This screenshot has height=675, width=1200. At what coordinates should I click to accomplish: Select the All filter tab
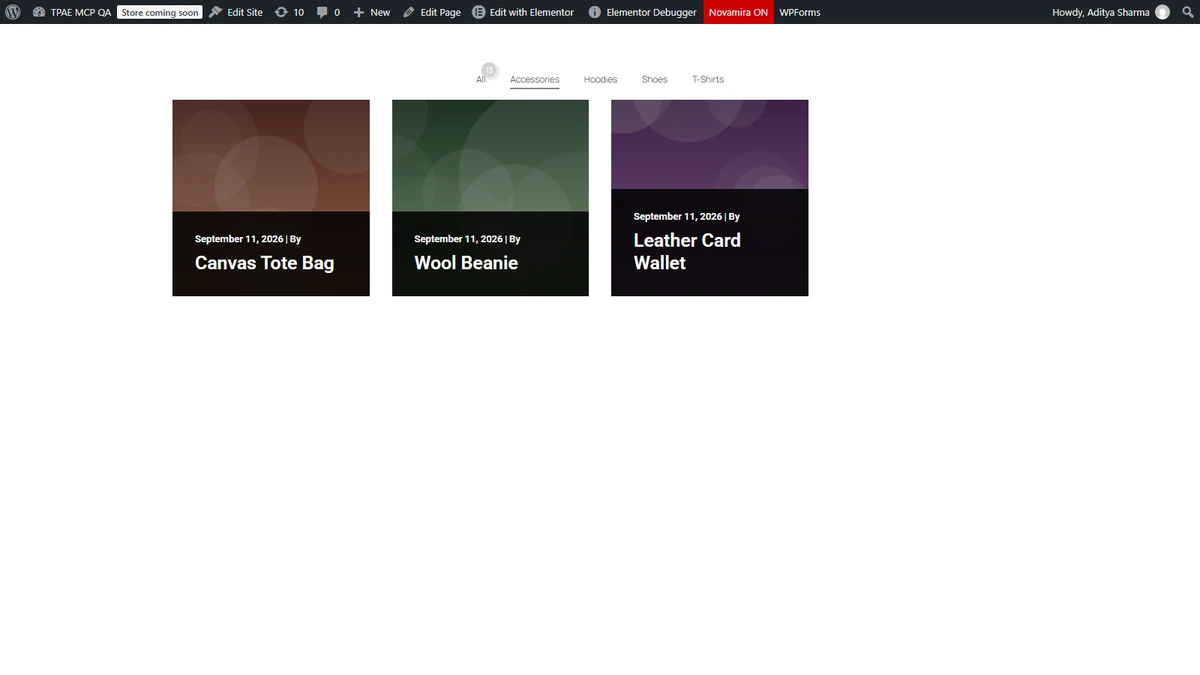pos(481,79)
